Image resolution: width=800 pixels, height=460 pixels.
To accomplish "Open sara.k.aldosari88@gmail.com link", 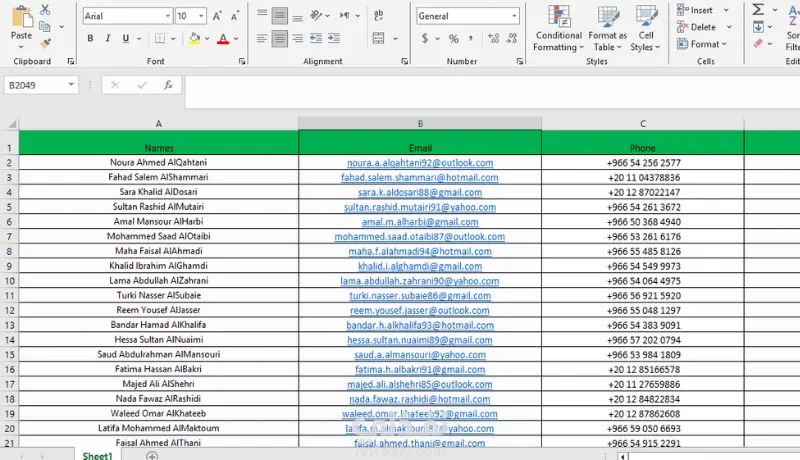I will coord(420,192).
